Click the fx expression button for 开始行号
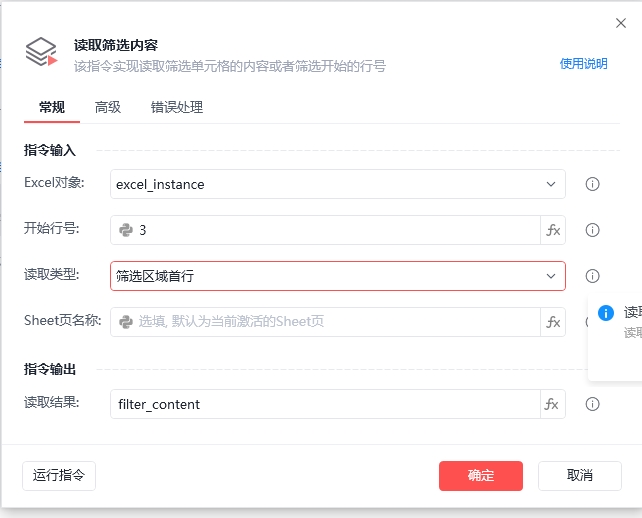The image size is (642, 518). click(553, 230)
